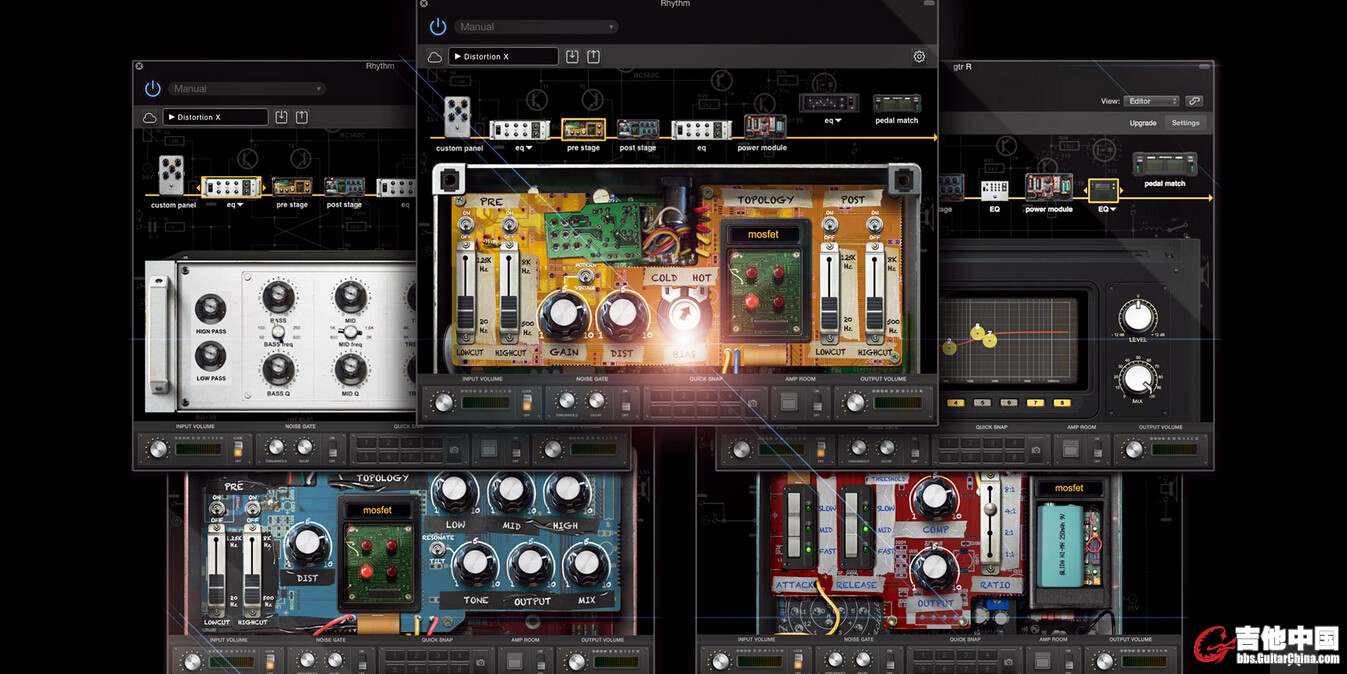Viewport: 1347px width, 674px height.
Task: Click the link icon next to Editor view
Action: pyautogui.click(x=1194, y=101)
